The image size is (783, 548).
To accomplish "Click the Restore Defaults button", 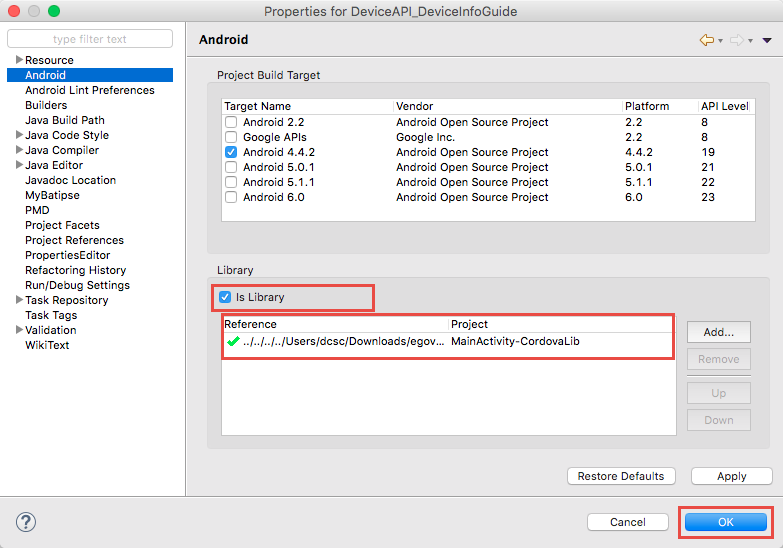I will point(620,476).
